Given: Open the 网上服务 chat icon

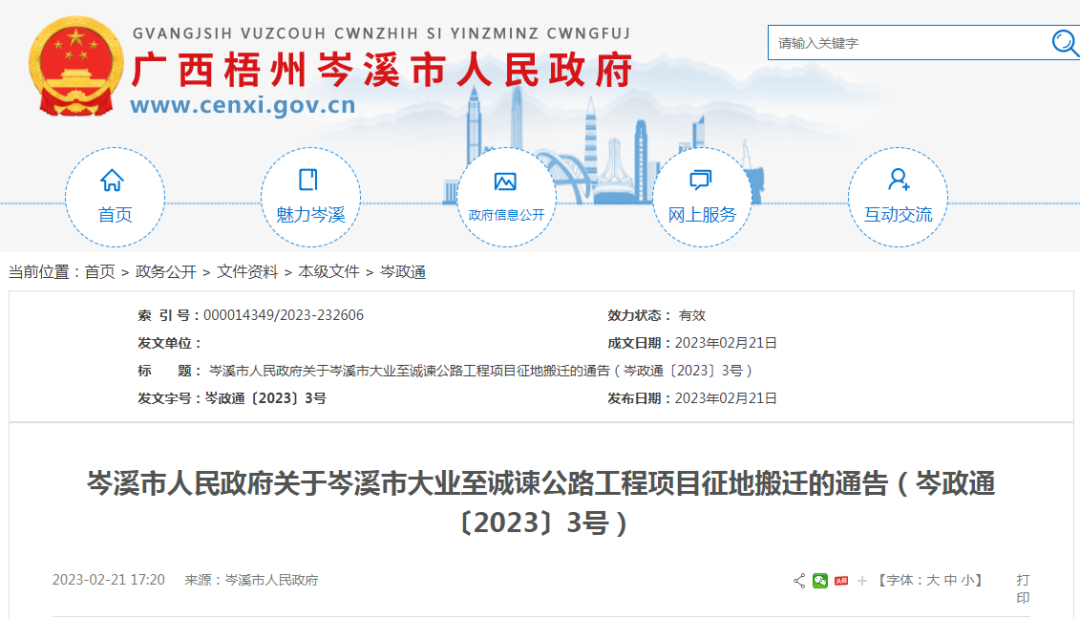Looking at the screenshot, I should point(701,181).
